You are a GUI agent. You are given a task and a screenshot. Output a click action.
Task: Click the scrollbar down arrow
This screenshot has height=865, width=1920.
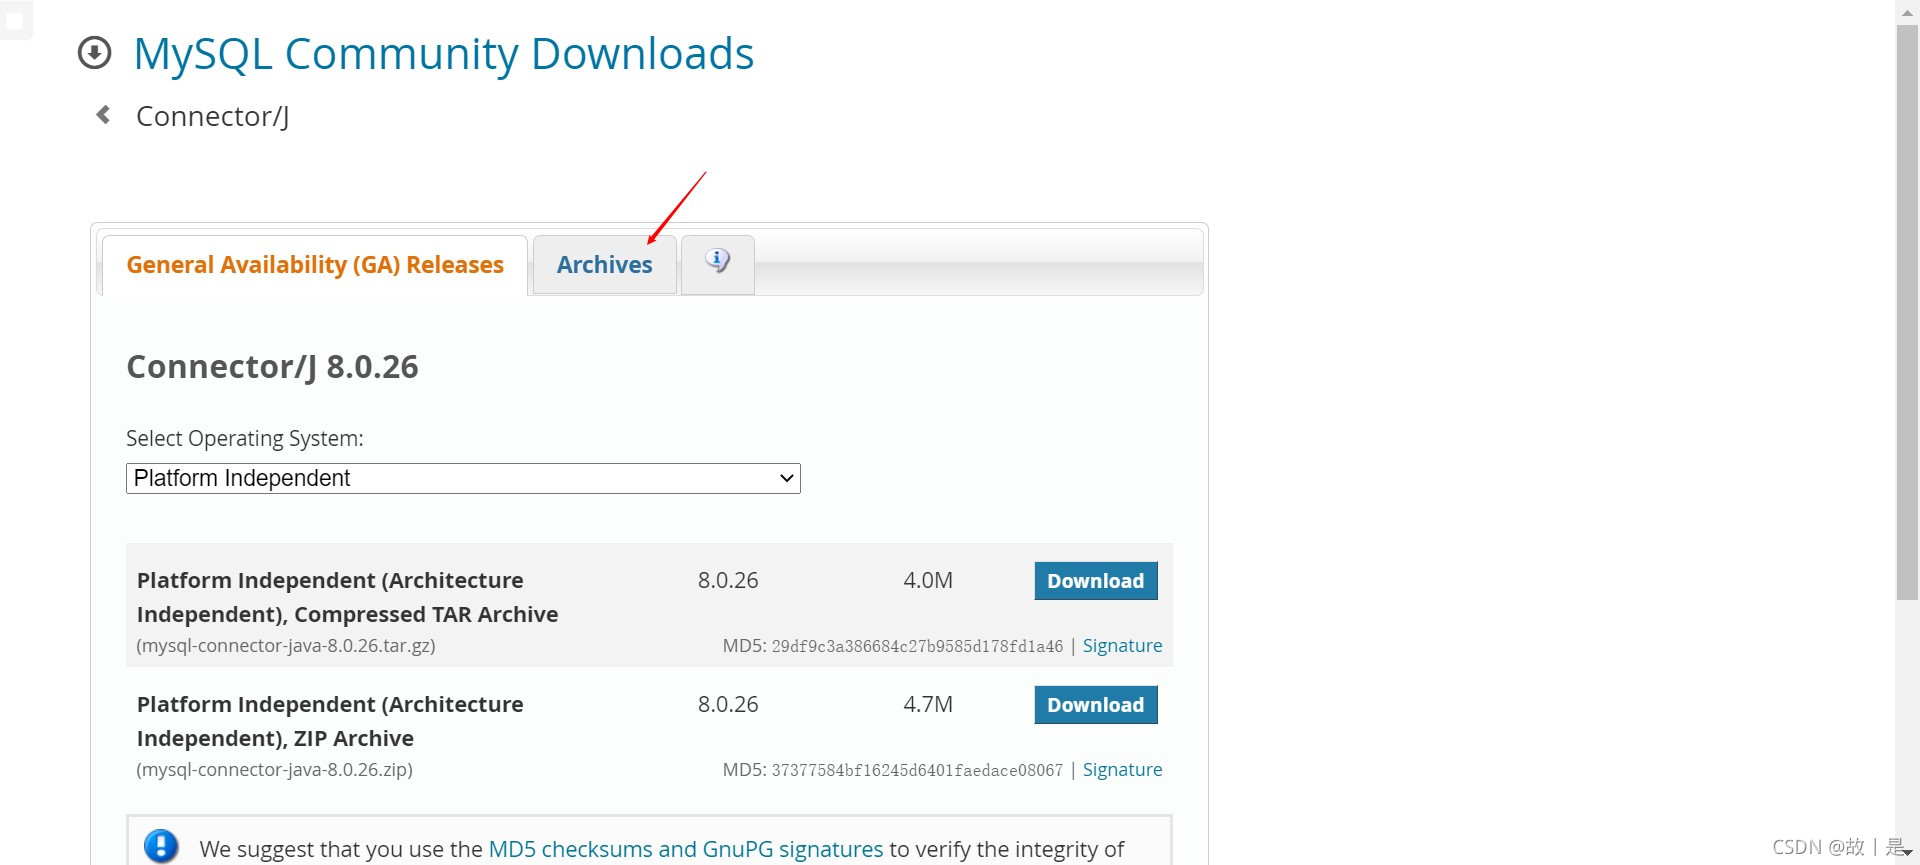tap(1907, 853)
